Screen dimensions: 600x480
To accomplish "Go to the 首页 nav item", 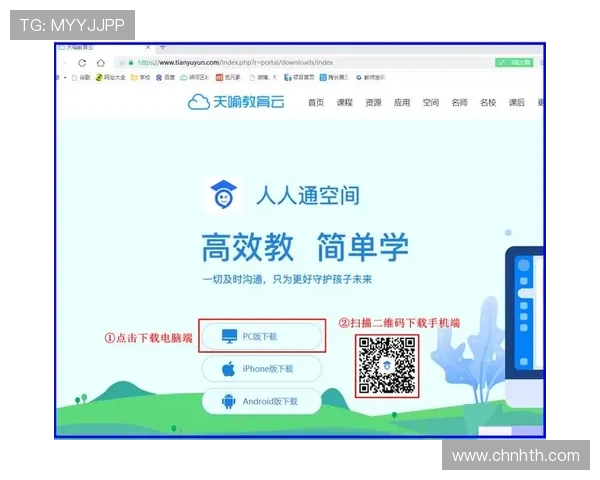I will click(316, 103).
